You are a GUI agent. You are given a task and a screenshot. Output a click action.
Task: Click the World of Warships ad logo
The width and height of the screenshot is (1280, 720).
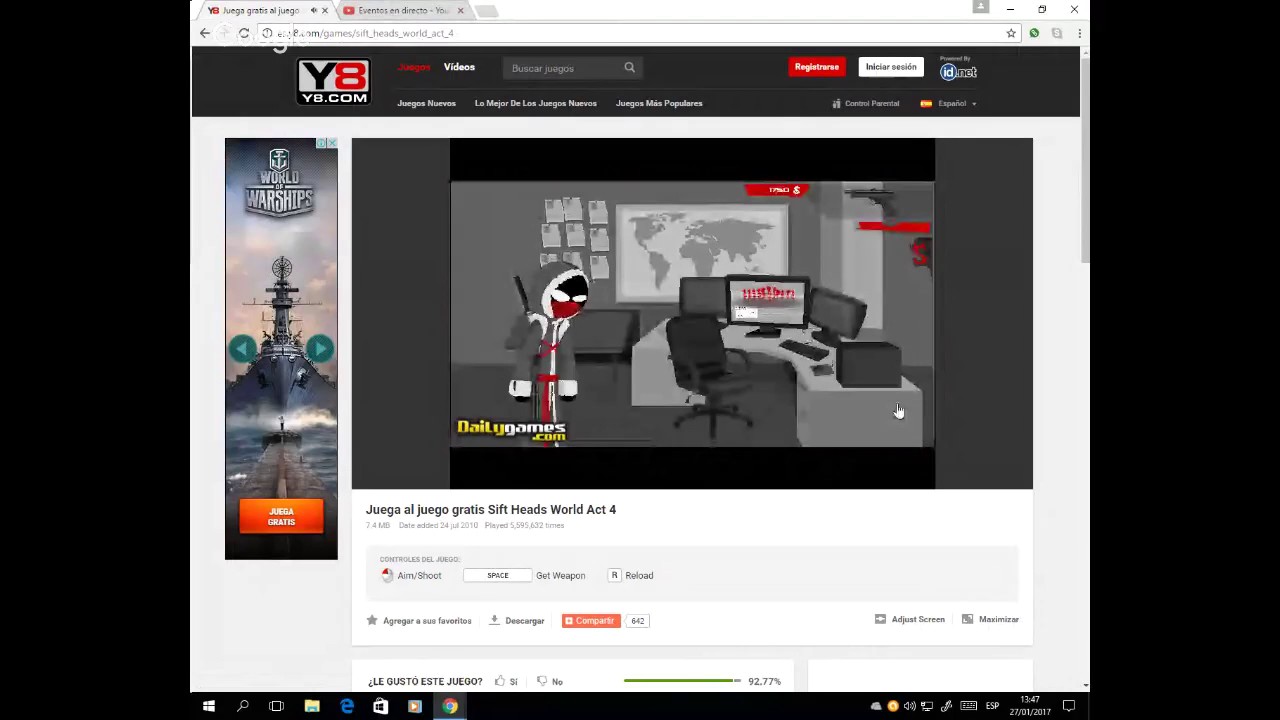279,182
